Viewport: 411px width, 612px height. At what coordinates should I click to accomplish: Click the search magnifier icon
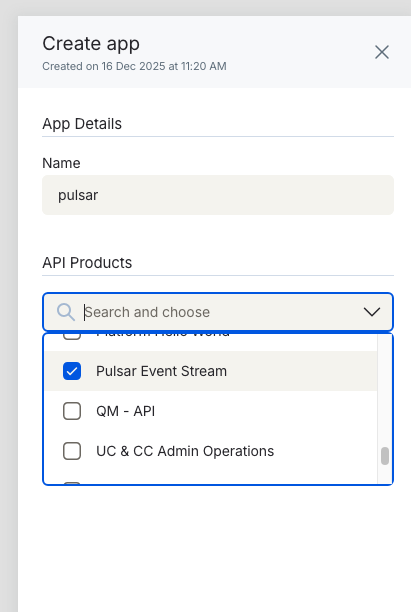(x=66, y=312)
